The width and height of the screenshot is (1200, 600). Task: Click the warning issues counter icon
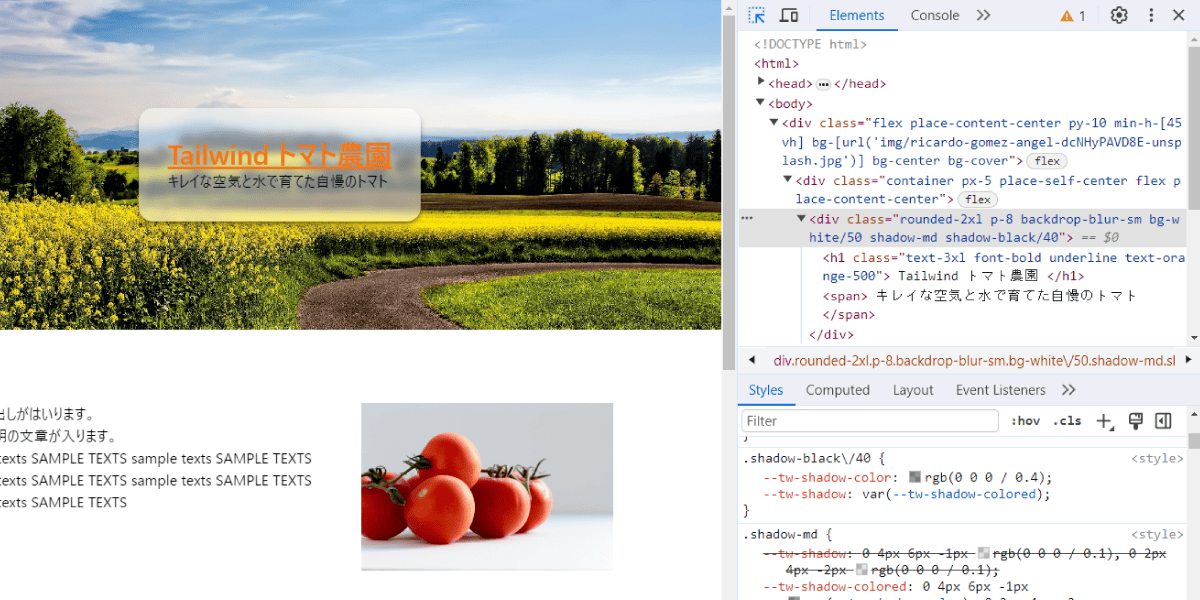(x=1073, y=15)
